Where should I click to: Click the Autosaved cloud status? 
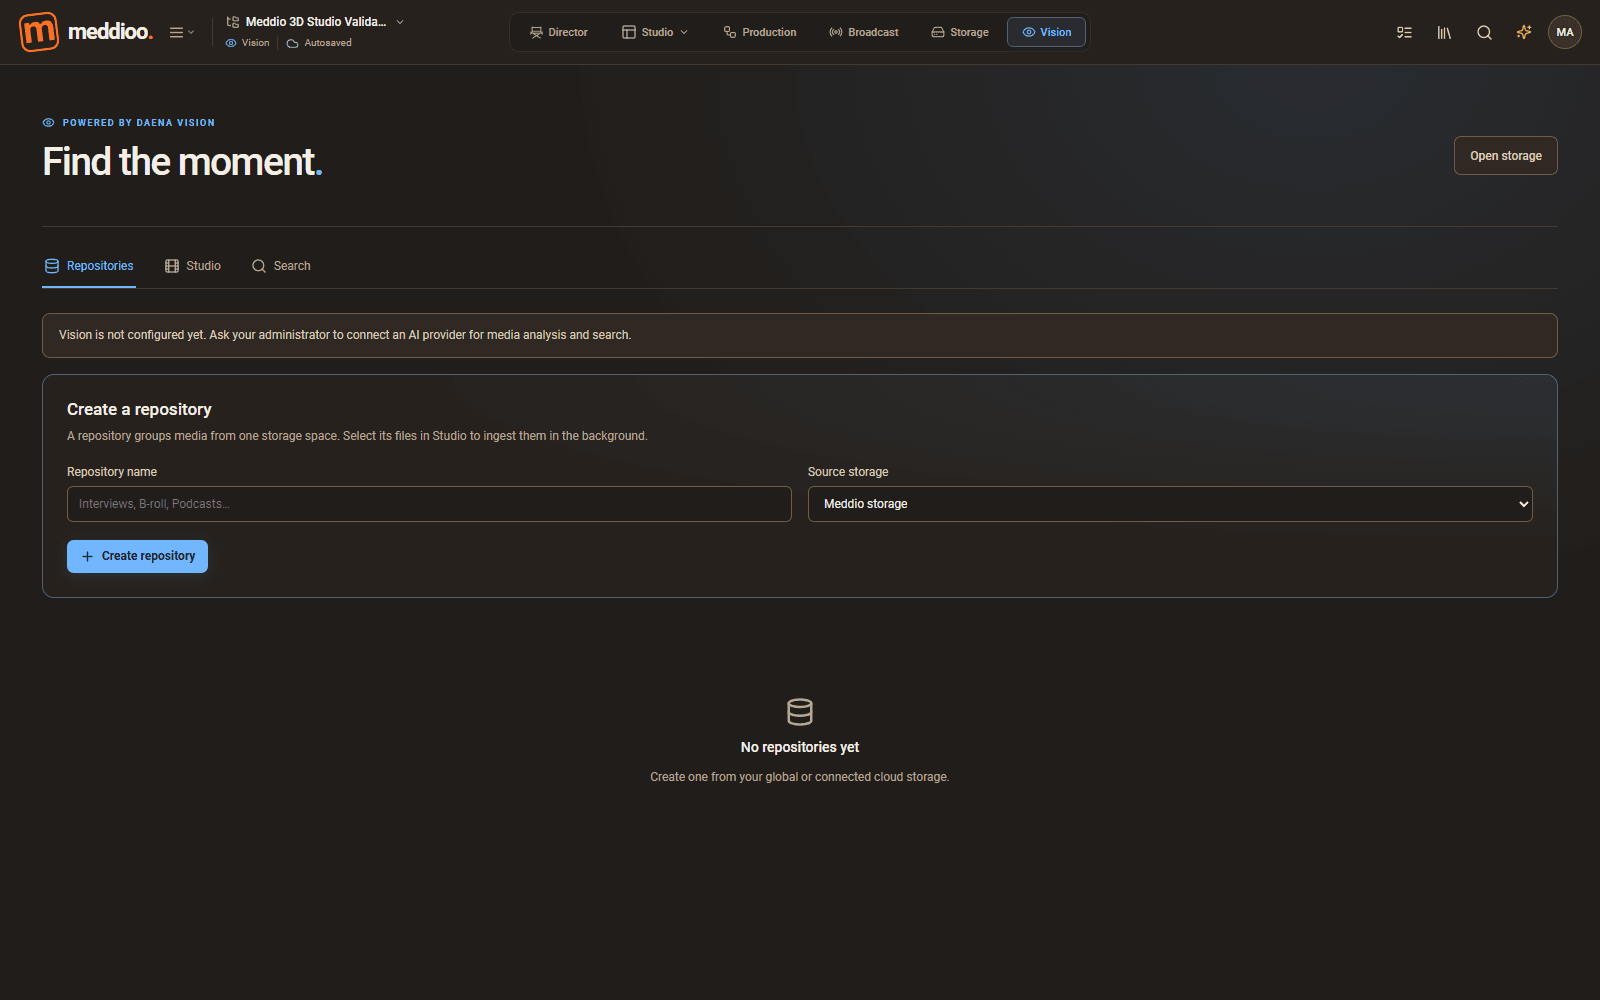pyautogui.click(x=319, y=43)
